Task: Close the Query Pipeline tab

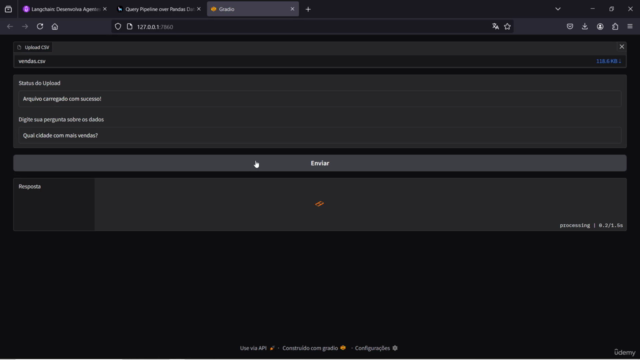Action: (x=199, y=9)
